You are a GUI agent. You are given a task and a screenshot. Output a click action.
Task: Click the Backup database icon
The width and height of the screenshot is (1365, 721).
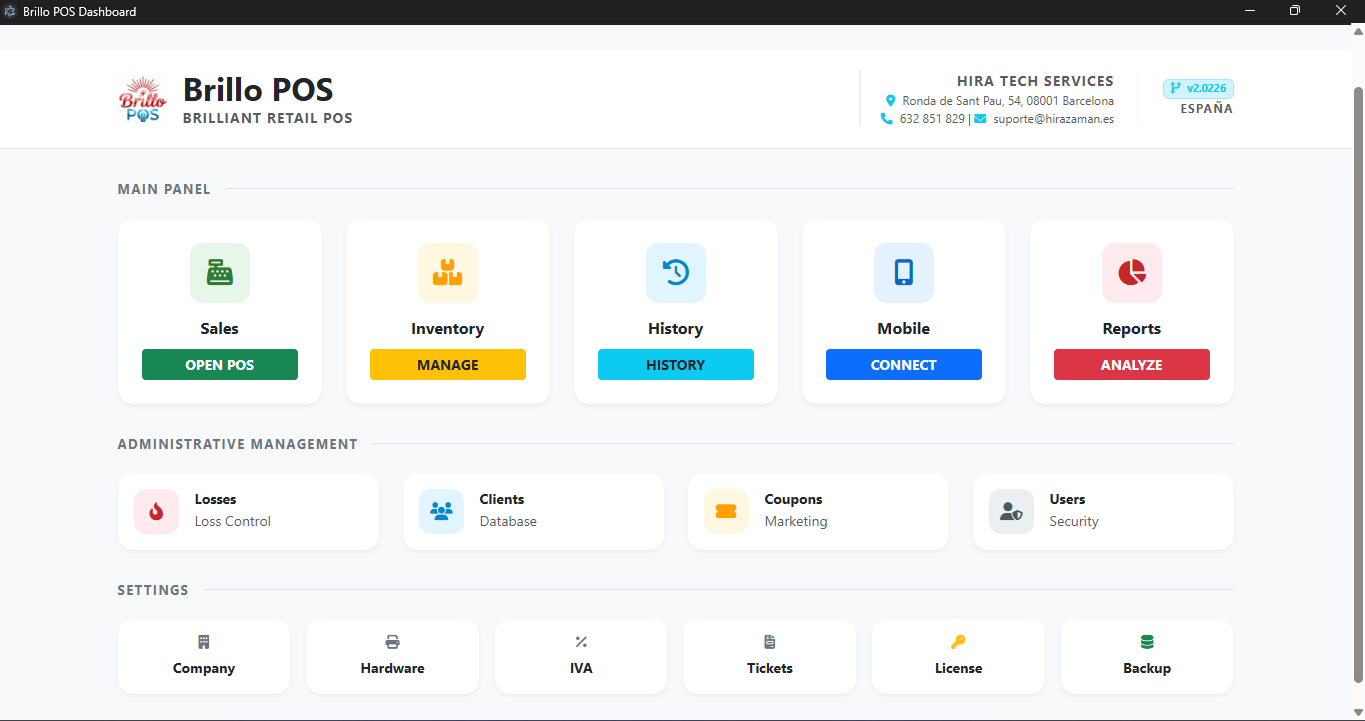1147,642
